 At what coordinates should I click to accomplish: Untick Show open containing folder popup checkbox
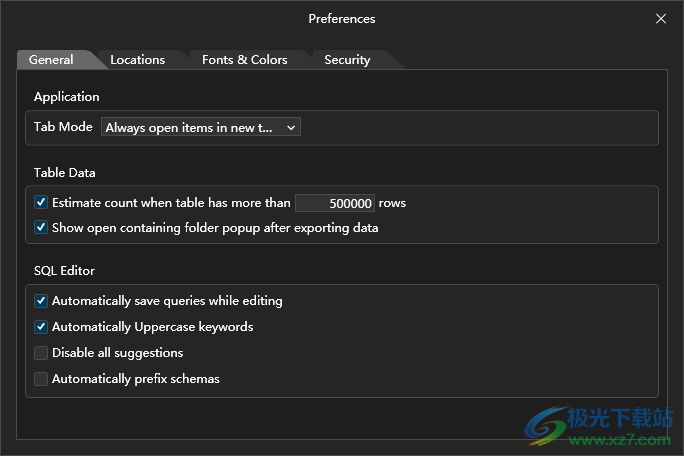(x=41, y=227)
